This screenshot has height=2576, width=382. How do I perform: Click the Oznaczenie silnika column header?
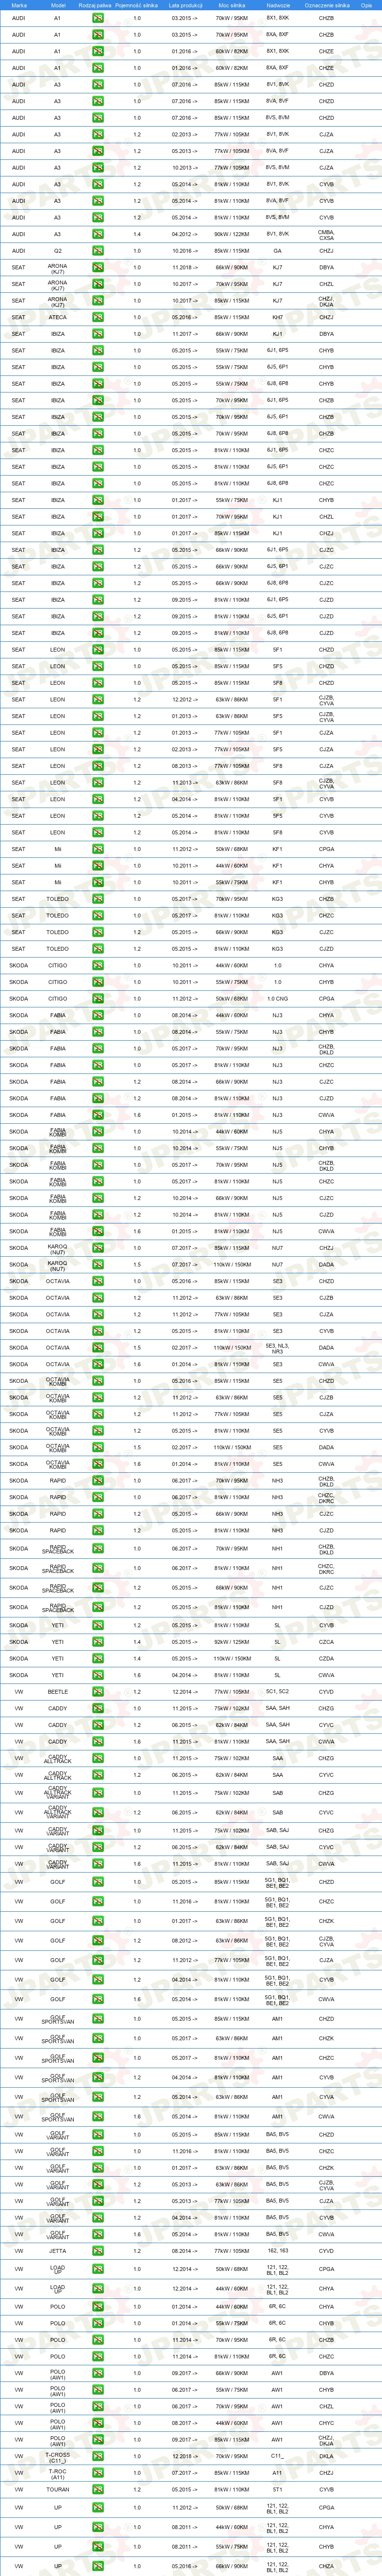pos(327,5)
